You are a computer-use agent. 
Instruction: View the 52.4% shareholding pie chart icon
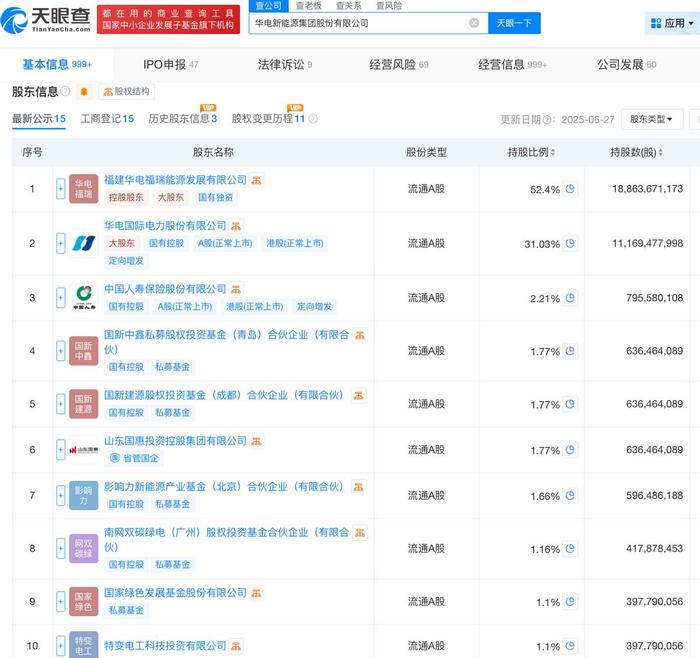[x=570, y=189]
